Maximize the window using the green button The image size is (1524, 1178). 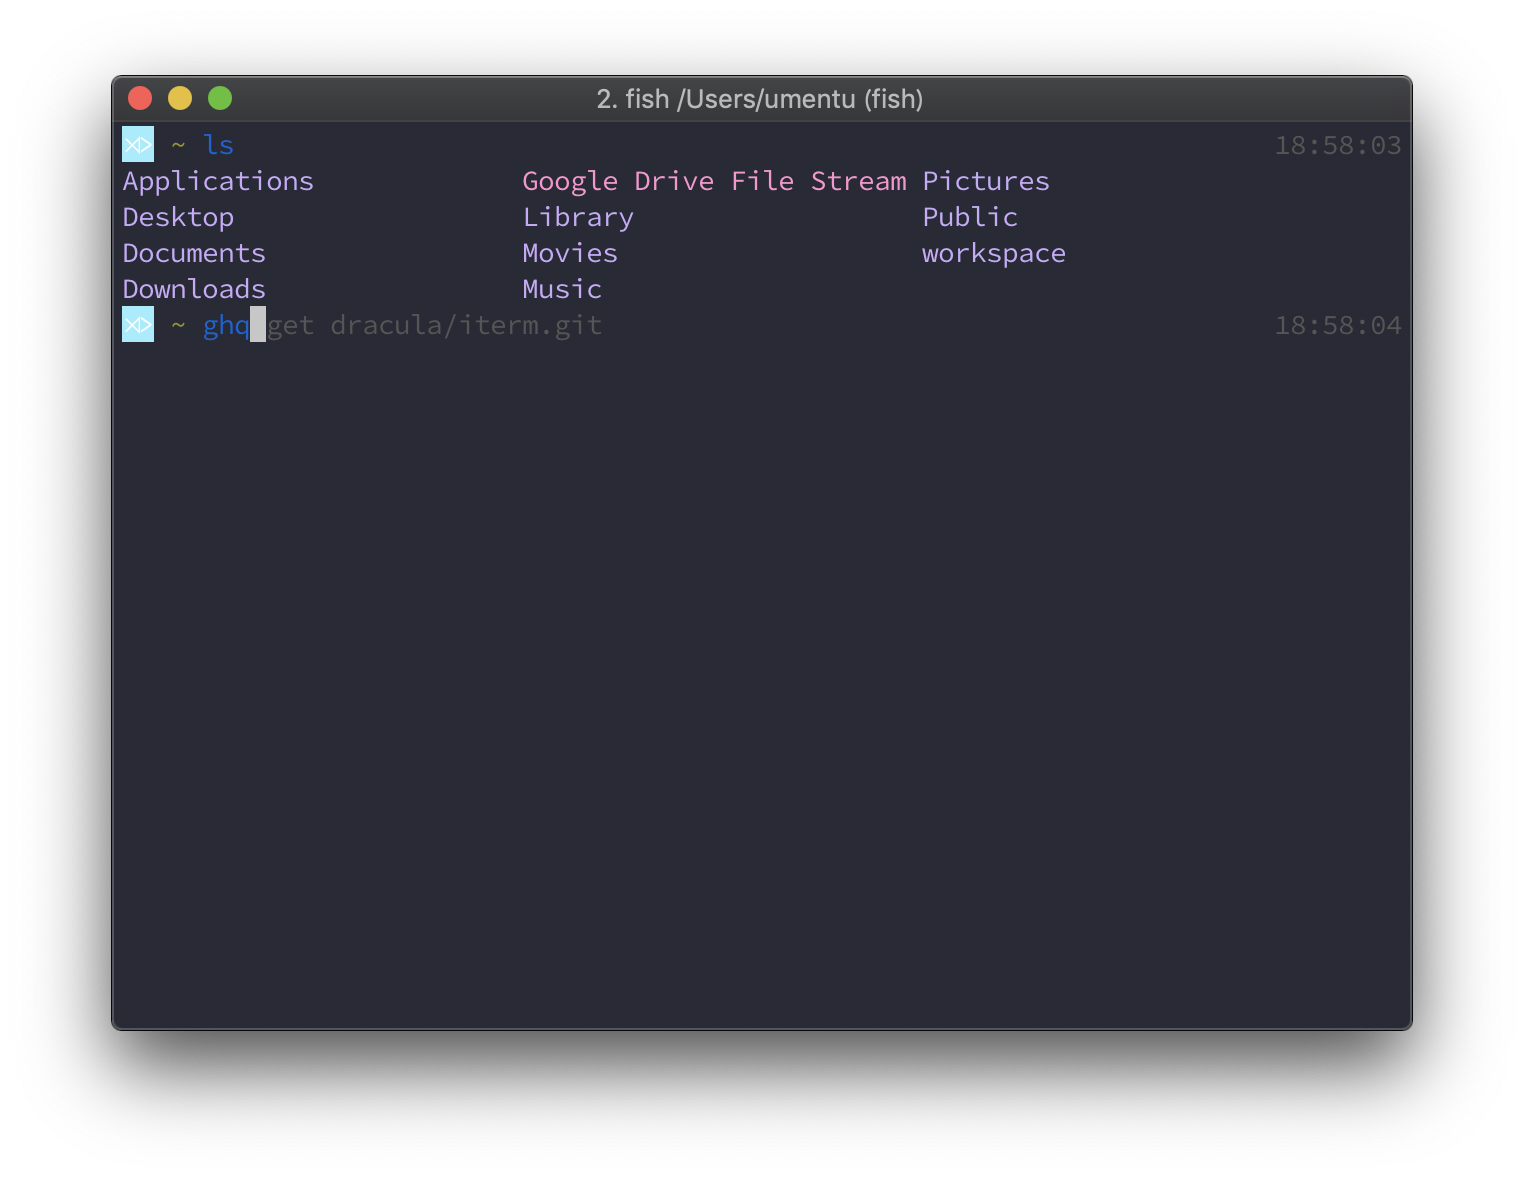tap(220, 98)
